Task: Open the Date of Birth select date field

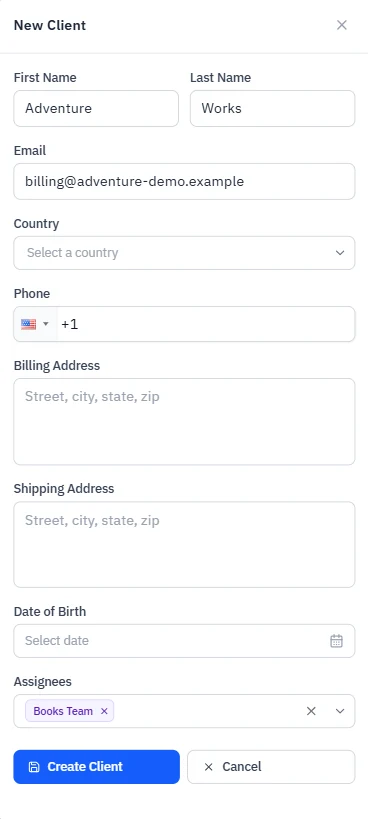Action: [184, 641]
